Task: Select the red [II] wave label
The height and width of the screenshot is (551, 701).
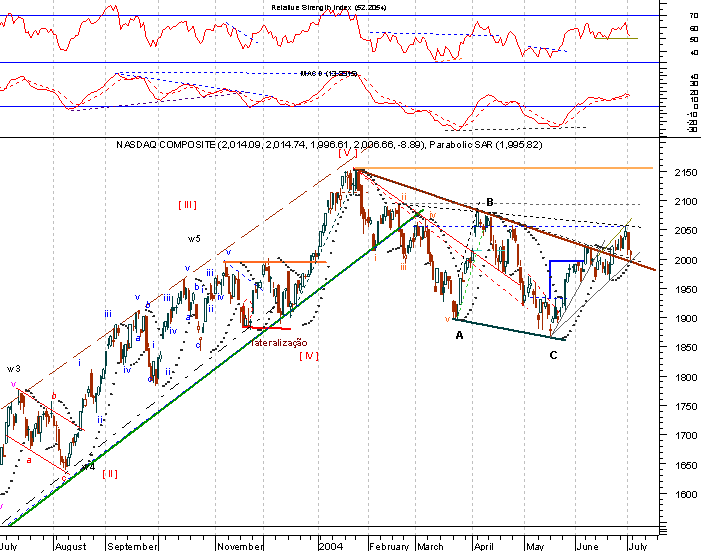Action: 110,474
